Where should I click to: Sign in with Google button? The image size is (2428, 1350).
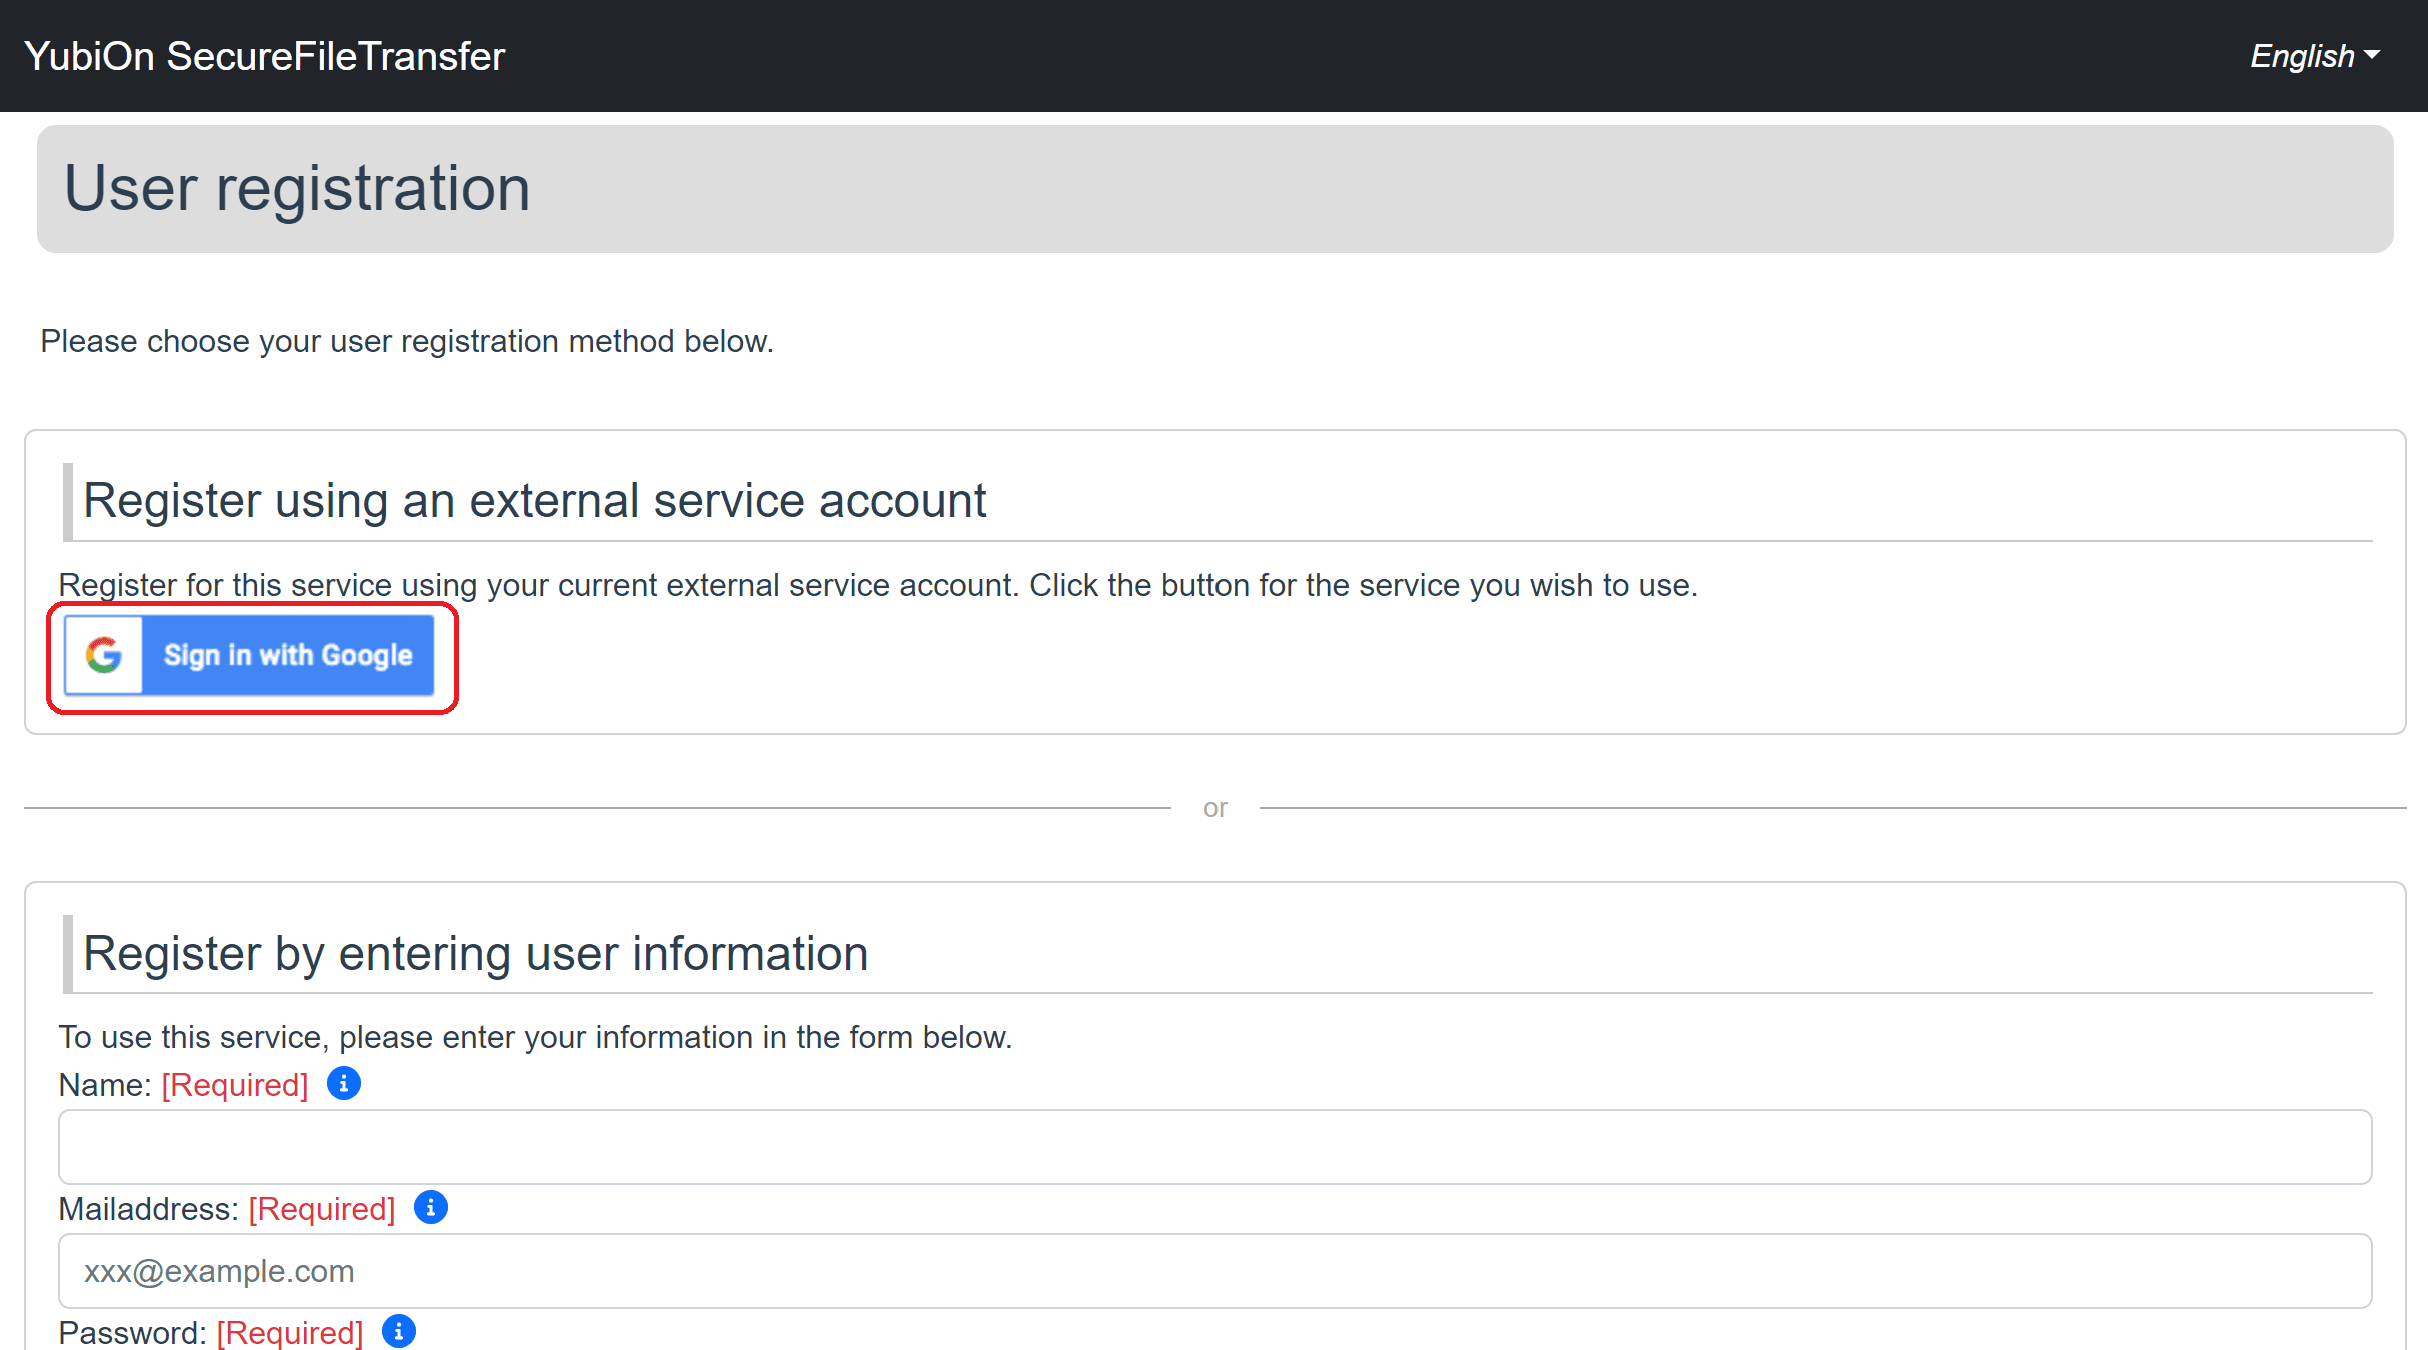point(249,655)
